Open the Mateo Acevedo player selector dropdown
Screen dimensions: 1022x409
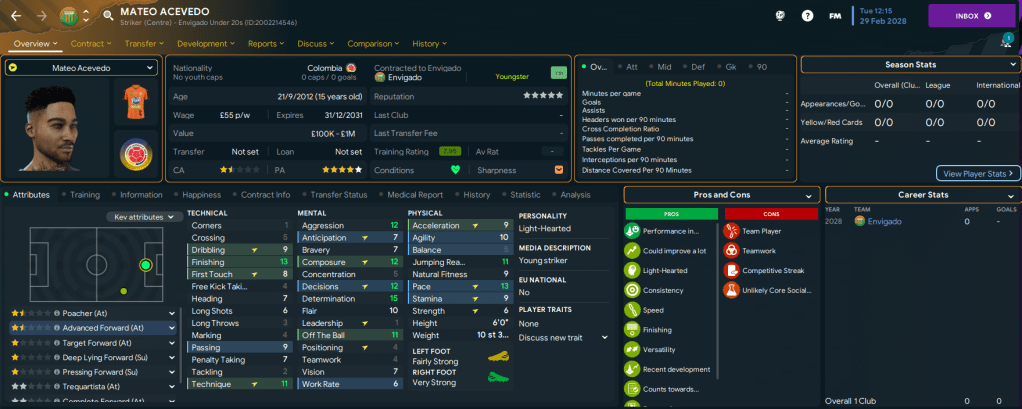[x=81, y=67]
